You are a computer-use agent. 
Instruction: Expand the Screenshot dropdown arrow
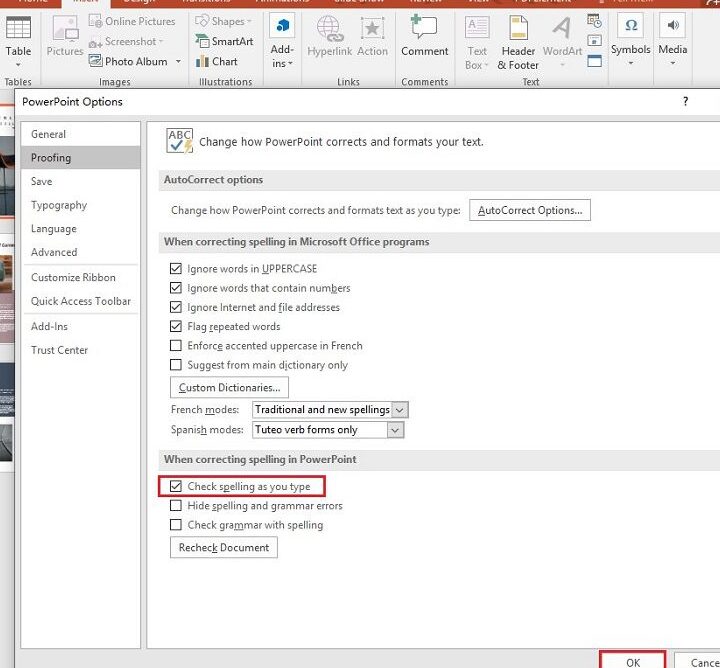[x=161, y=41]
